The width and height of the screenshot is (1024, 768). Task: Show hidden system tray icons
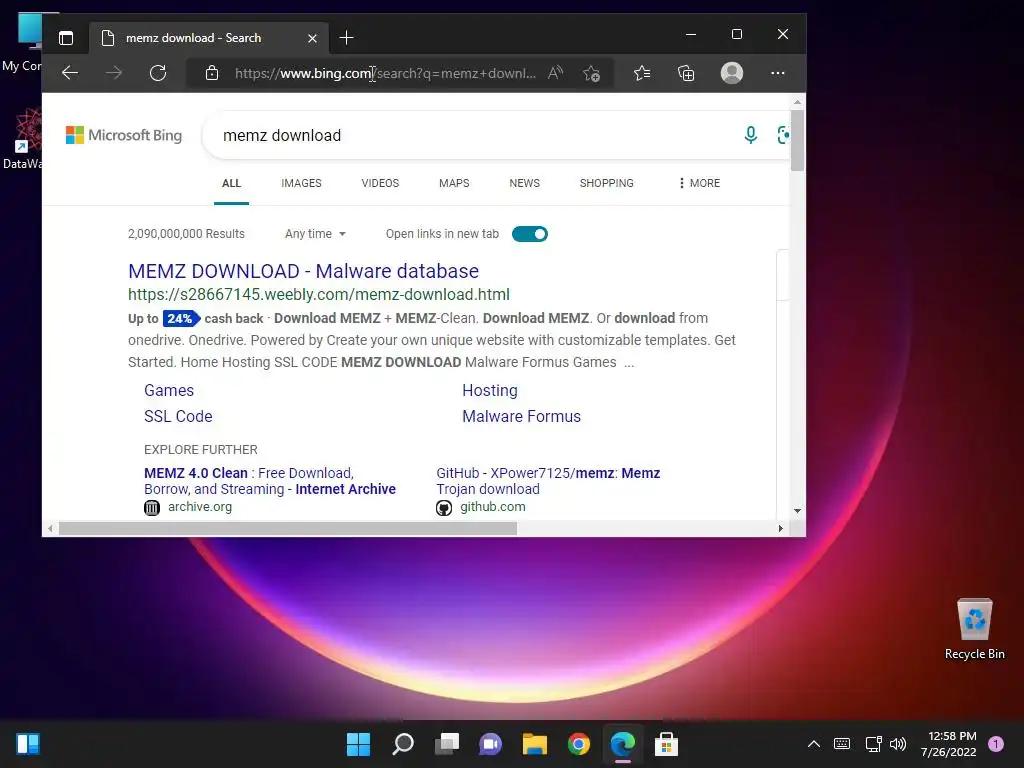814,744
